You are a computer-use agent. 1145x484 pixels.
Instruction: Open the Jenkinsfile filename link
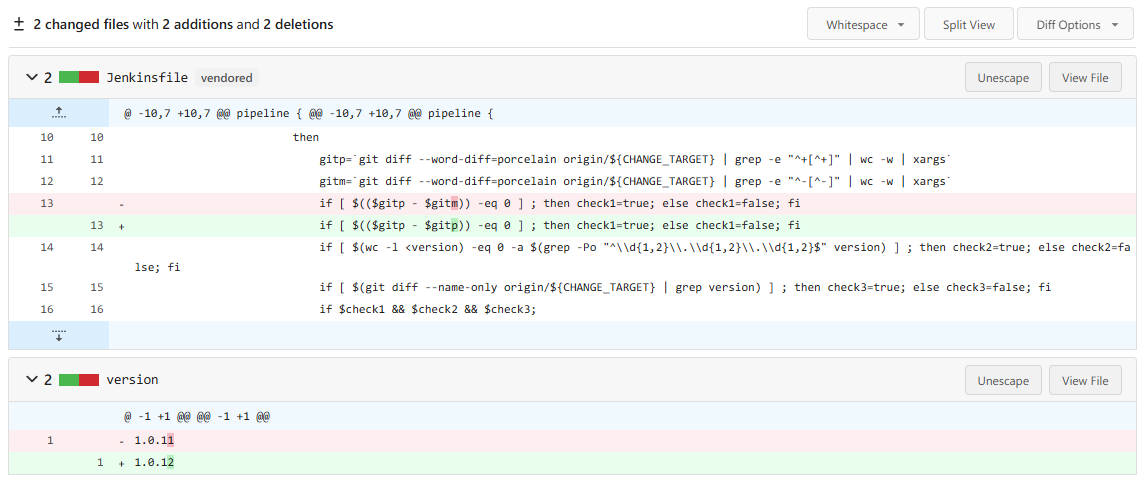tap(147, 77)
